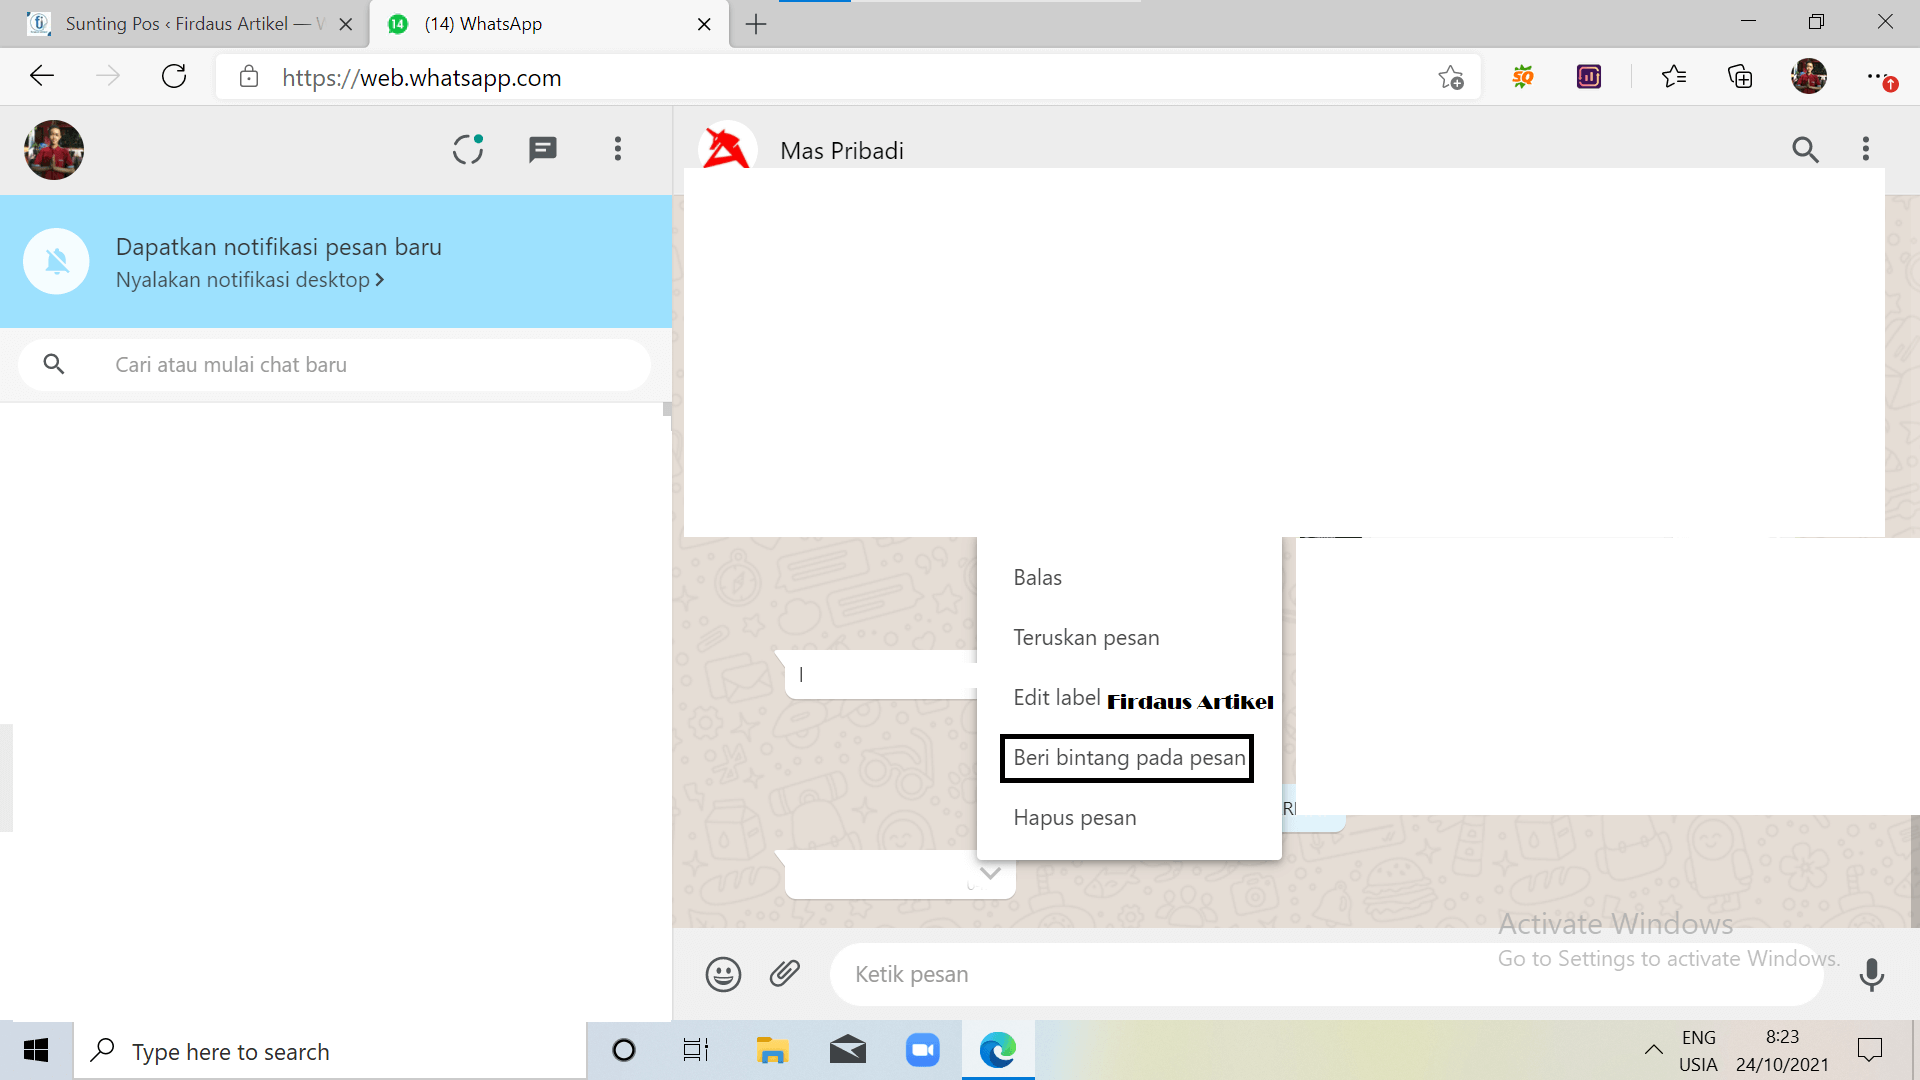The width and height of the screenshot is (1920, 1080).
Task: Choose Teruskan pesan menu entry
Action: [x=1086, y=638]
